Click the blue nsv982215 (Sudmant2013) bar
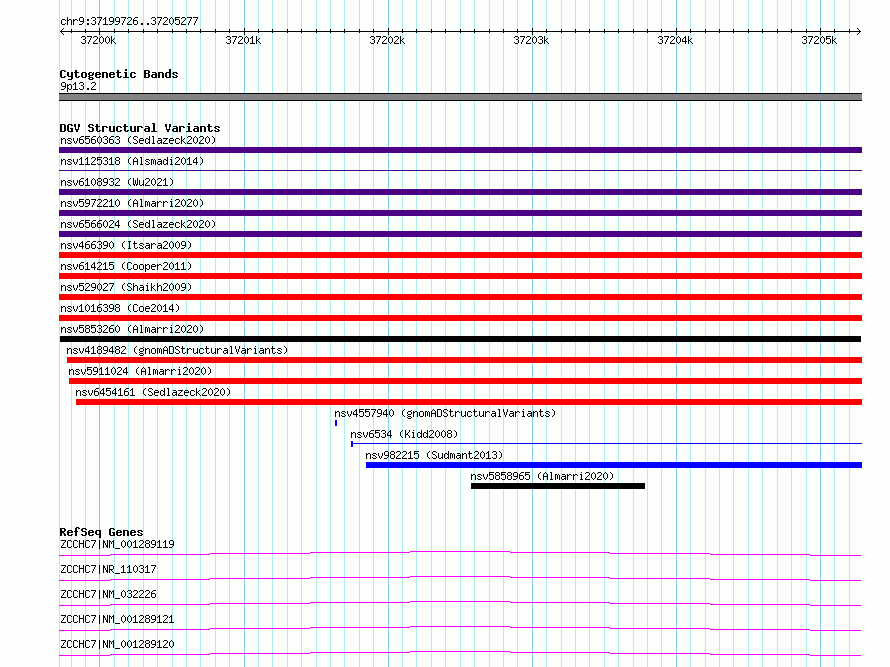The width and height of the screenshot is (890, 667). (614, 465)
